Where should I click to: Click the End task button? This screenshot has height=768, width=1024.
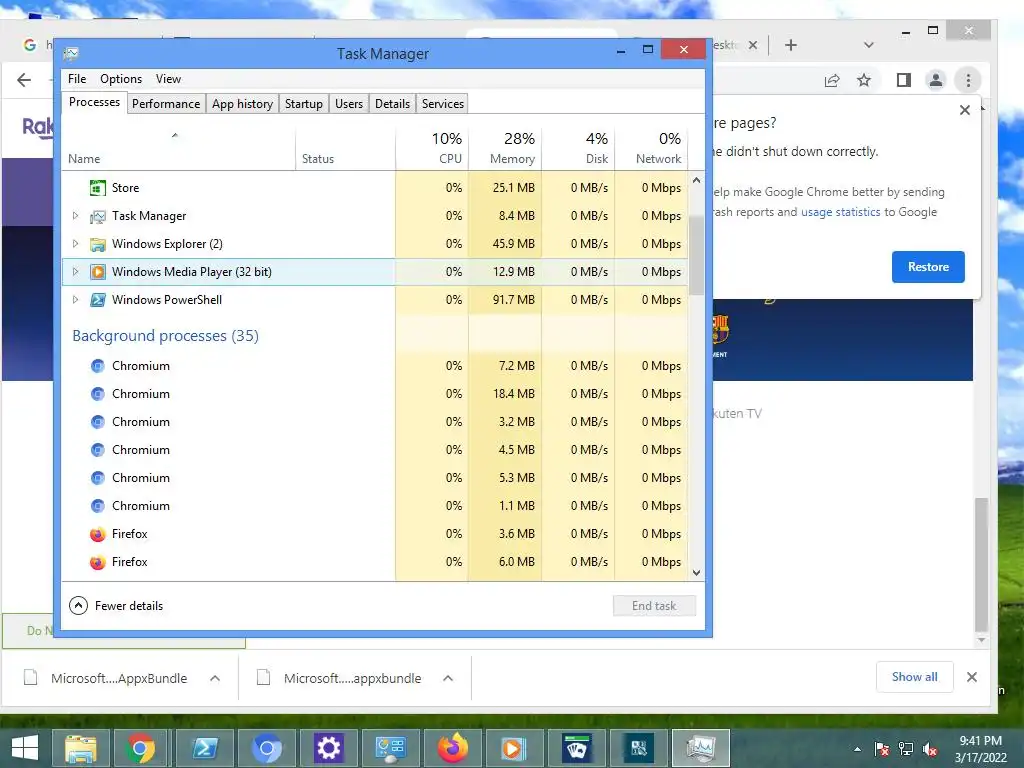(x=654, y=606)
